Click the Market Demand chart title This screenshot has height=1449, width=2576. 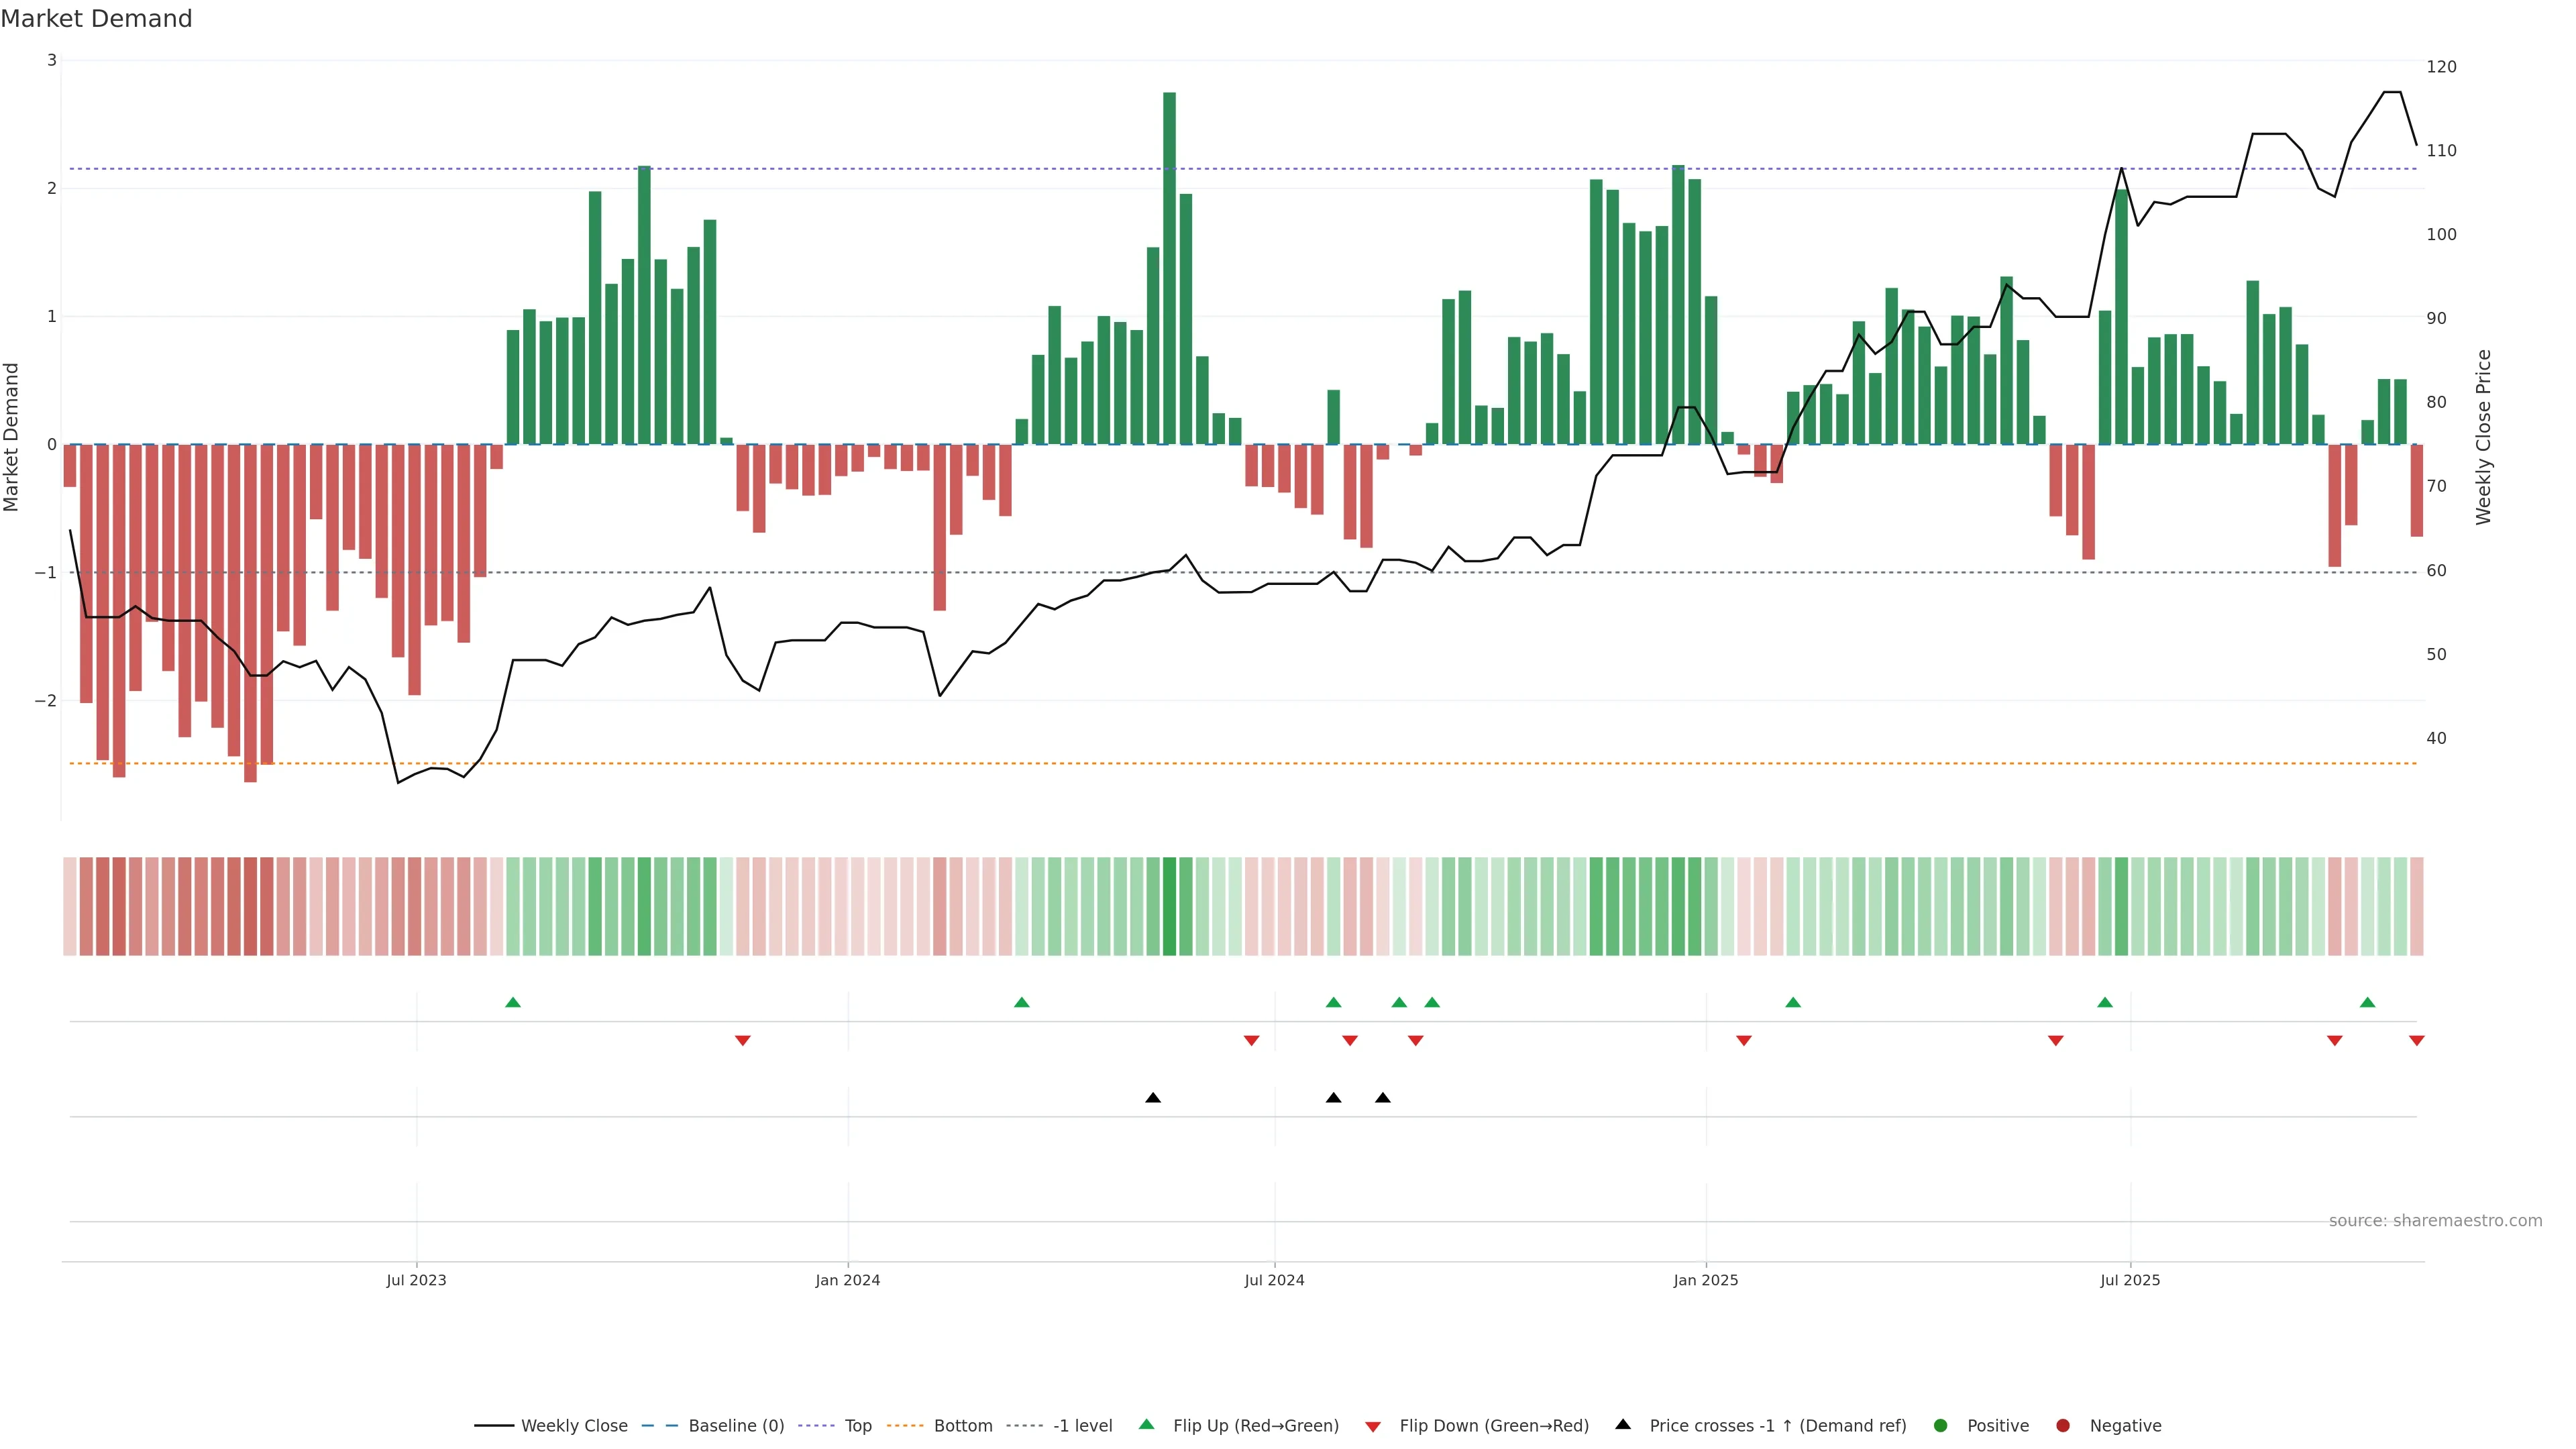click(97, 19)
